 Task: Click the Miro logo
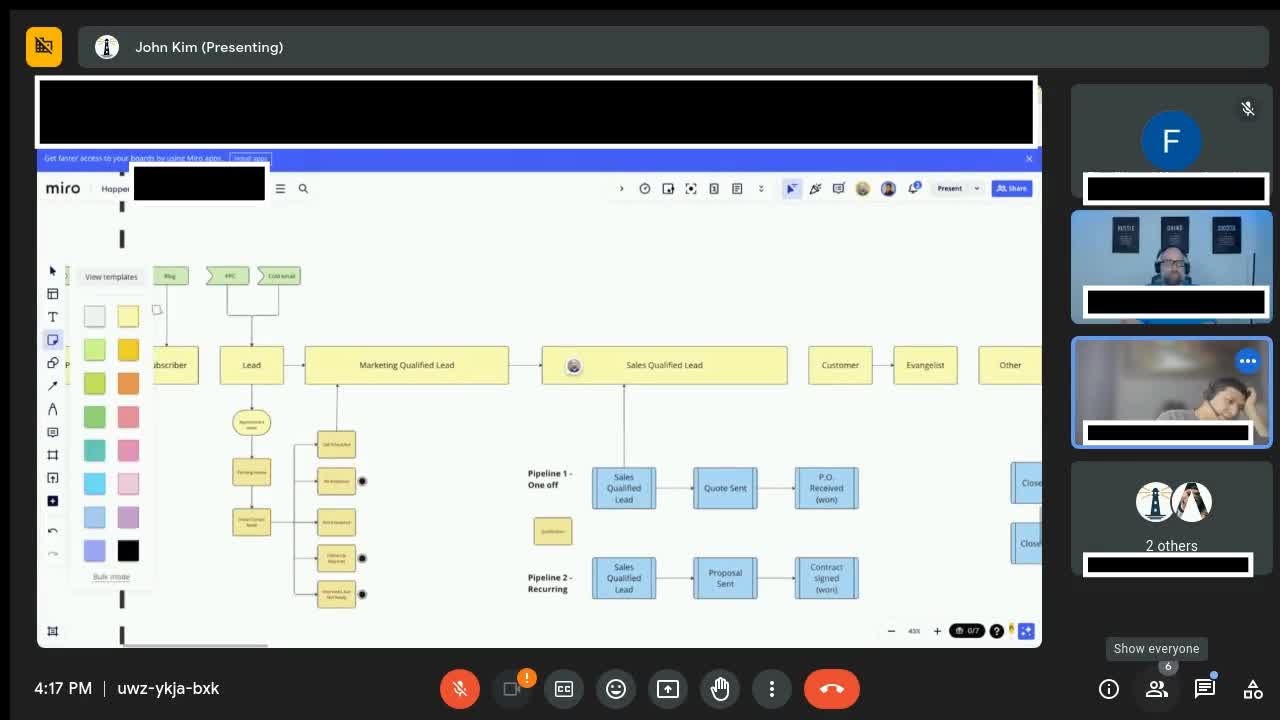pos(63,188)
